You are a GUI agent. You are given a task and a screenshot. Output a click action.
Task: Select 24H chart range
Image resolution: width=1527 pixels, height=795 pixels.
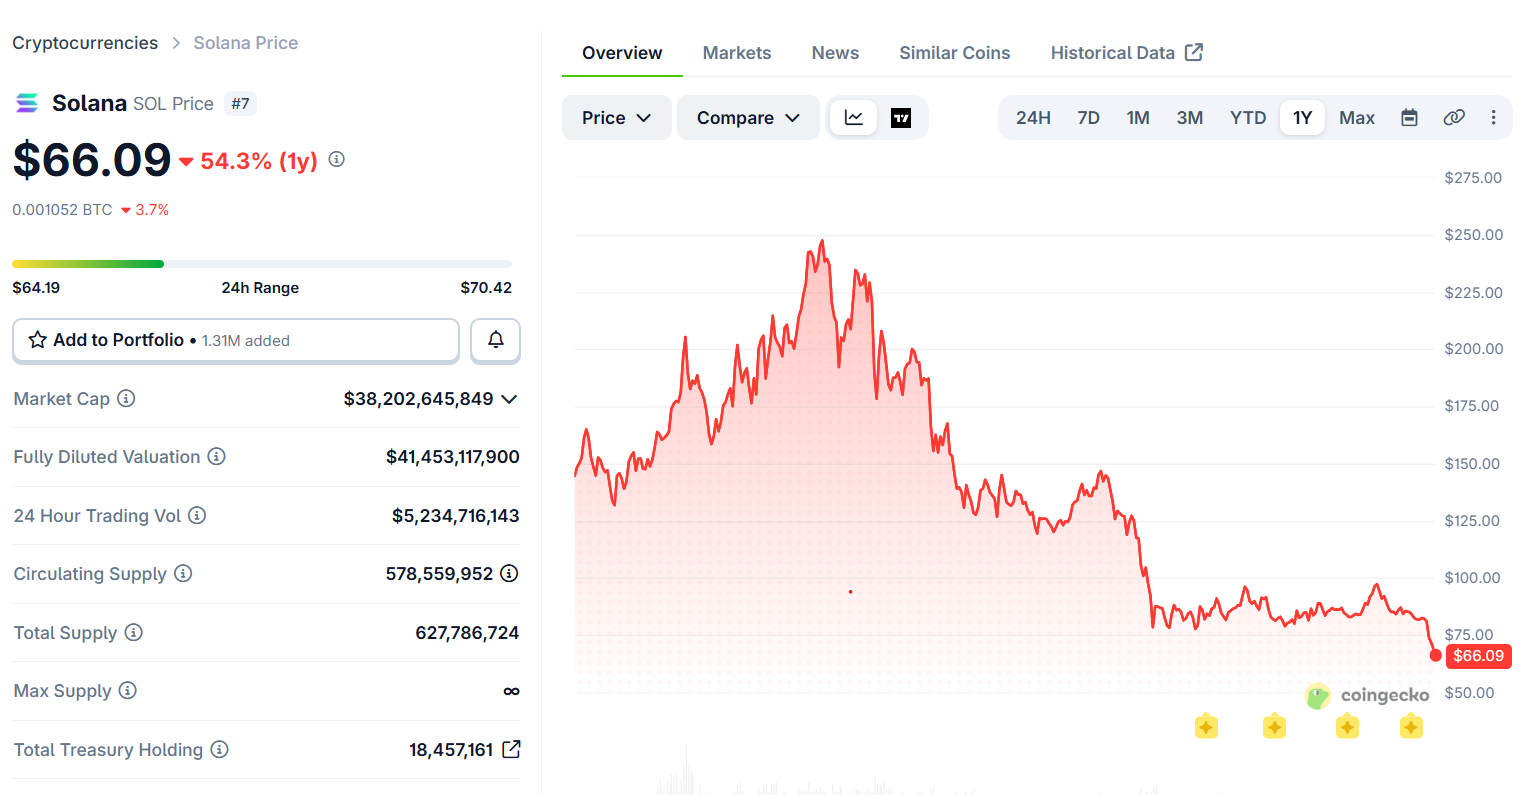click(x=1033, y=118)
